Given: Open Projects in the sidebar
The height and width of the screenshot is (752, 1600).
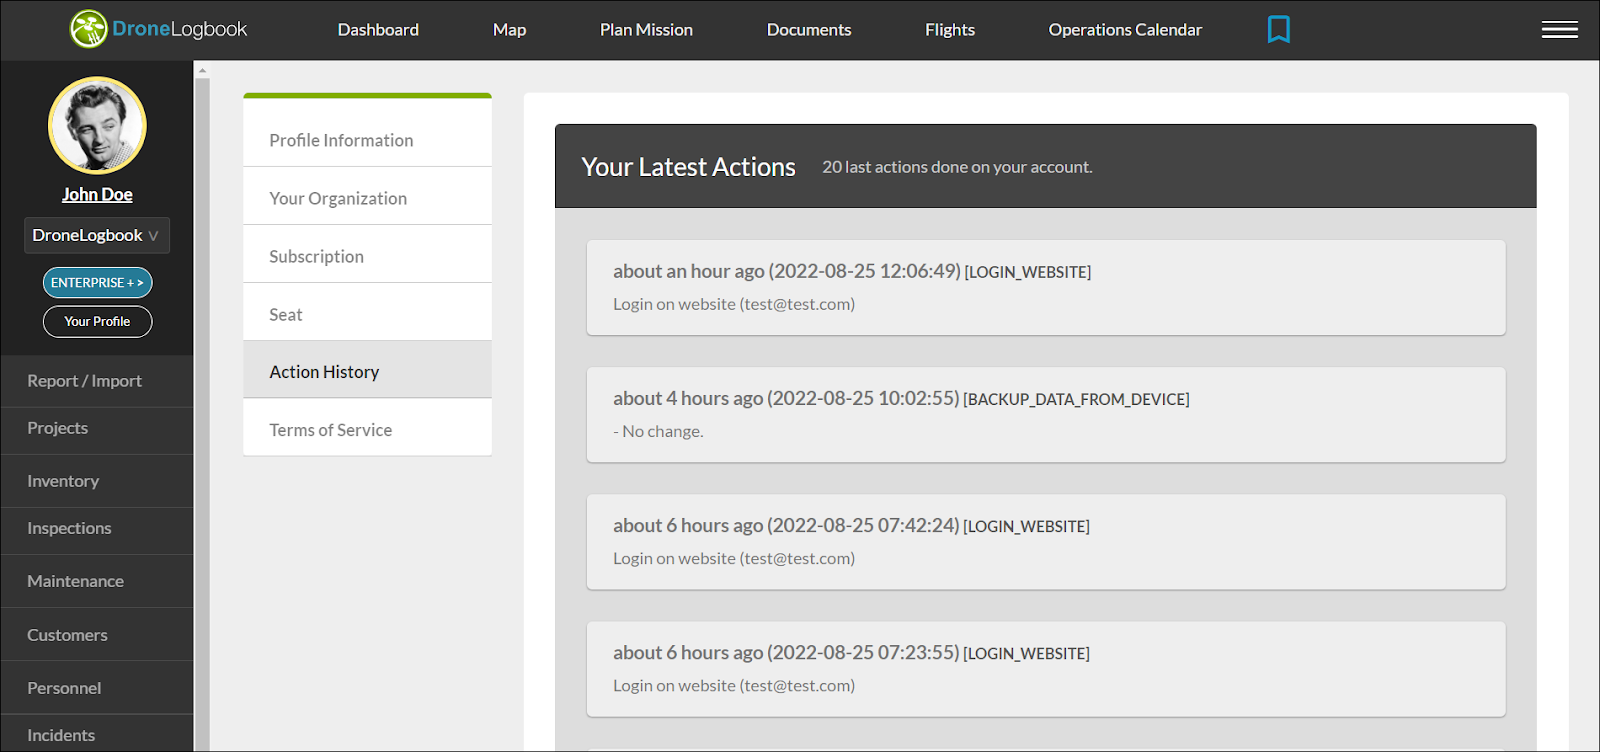Looking at the screenshot, I should 97,428.
